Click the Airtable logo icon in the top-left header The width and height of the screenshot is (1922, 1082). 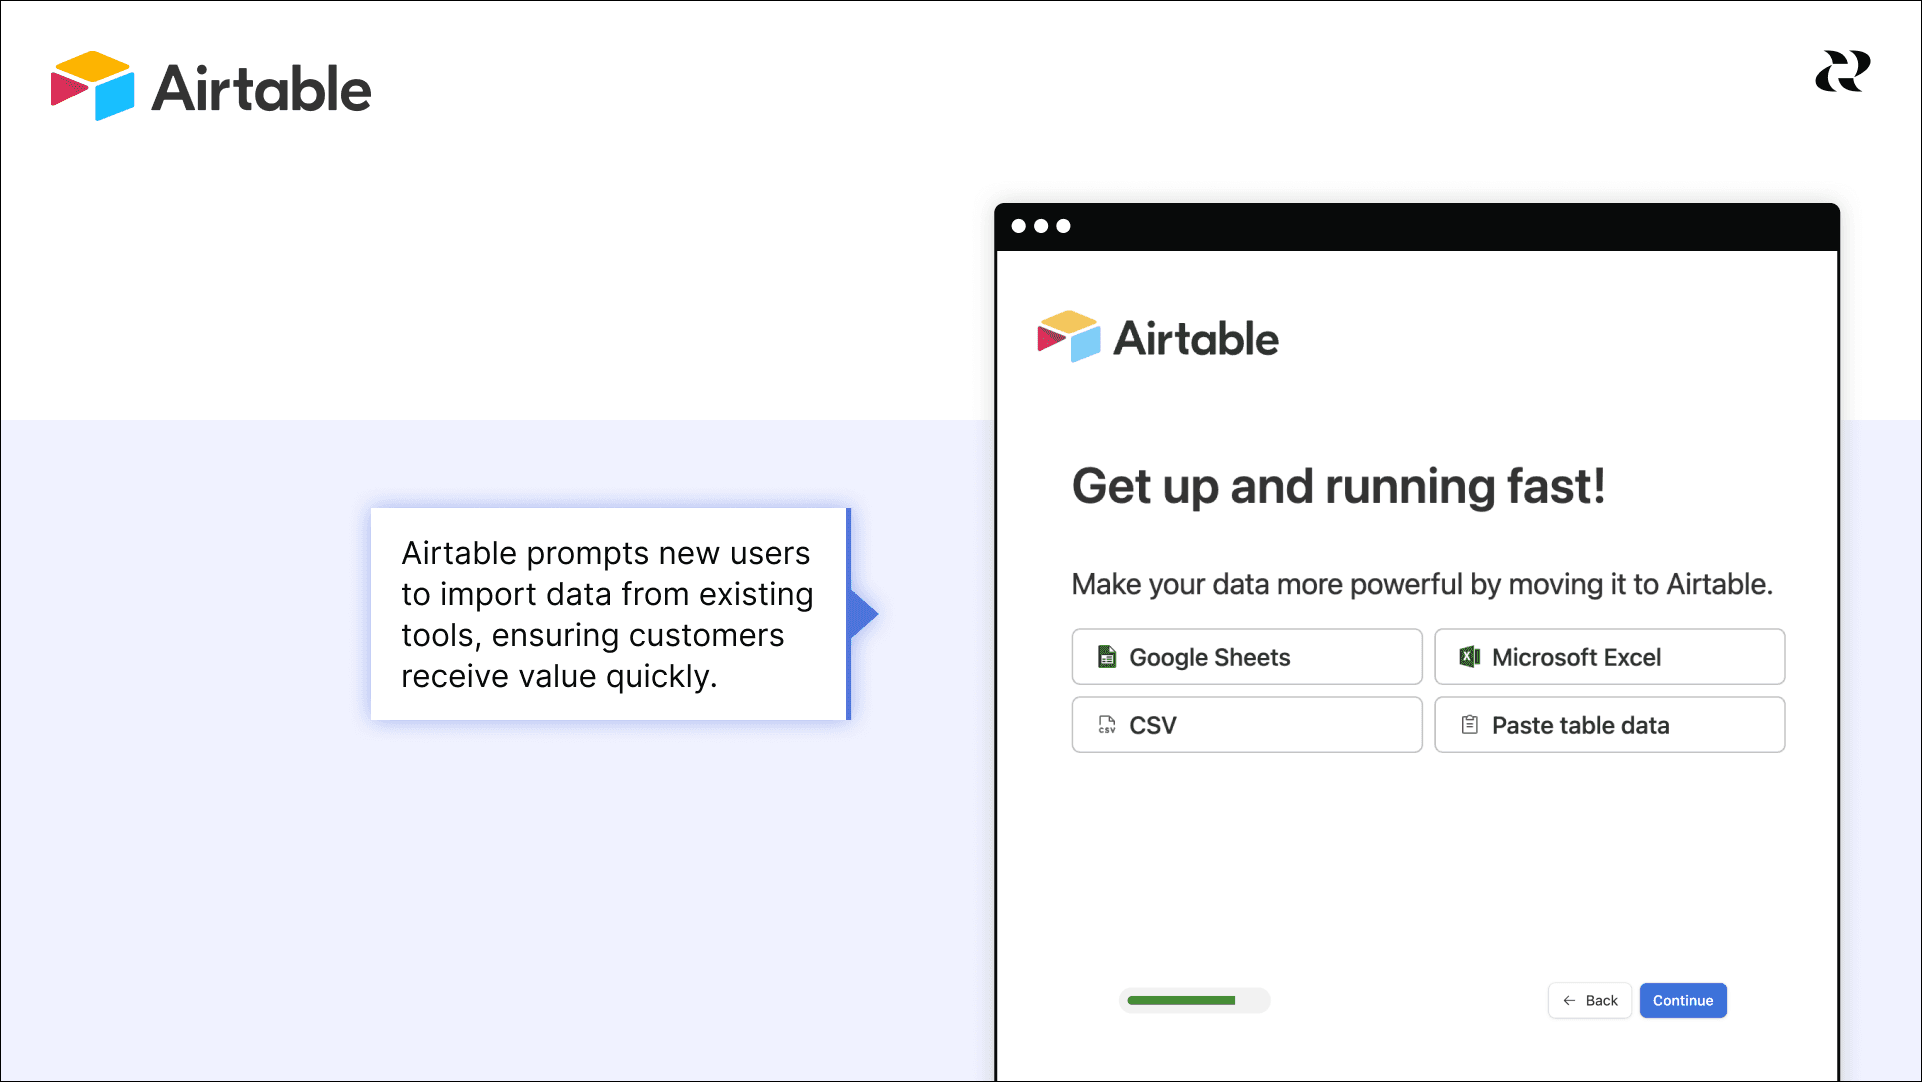point(92,86)
